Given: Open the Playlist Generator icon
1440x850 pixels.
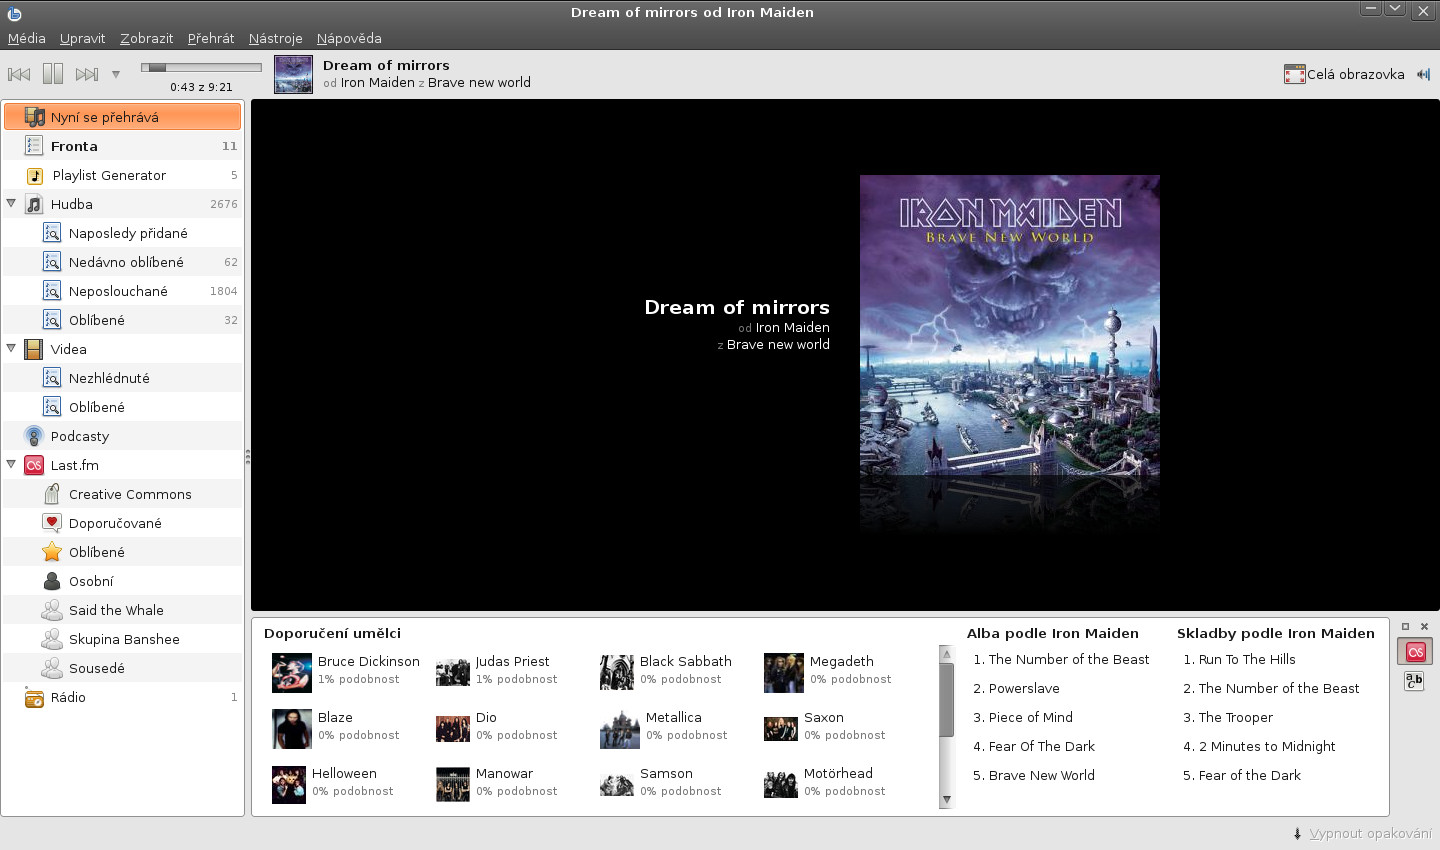Looking at the screenshot, I should pos(34,175).
